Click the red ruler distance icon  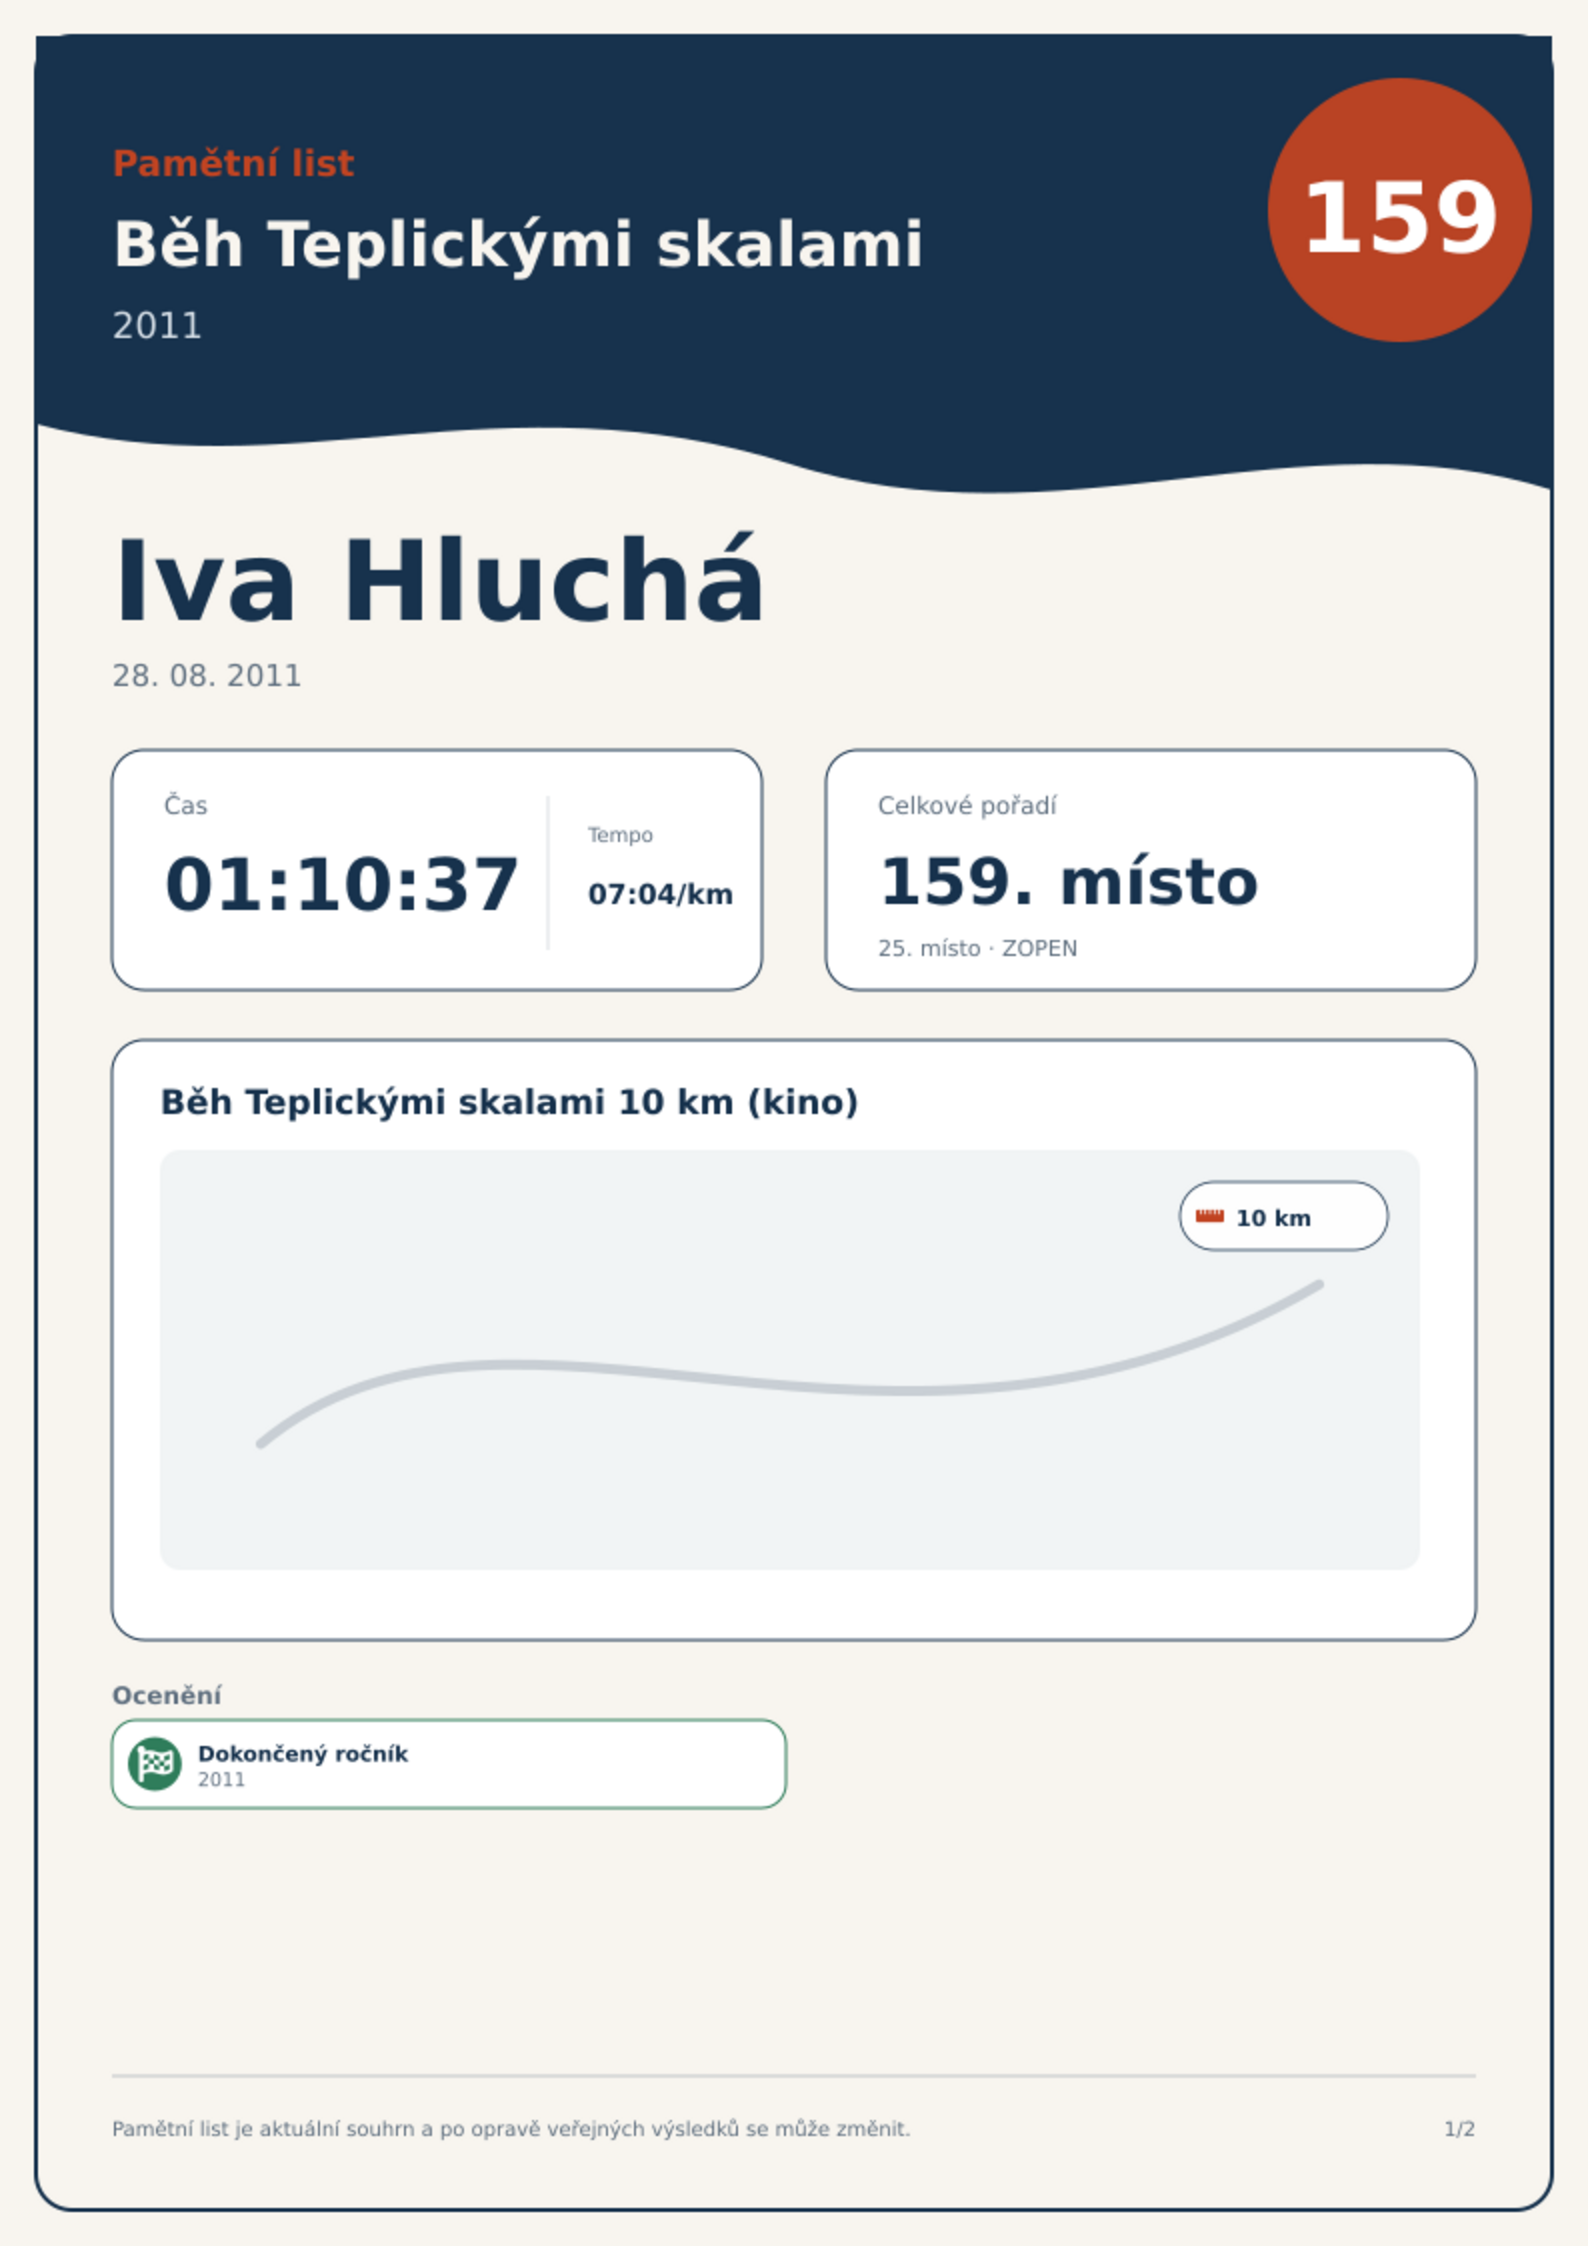pyautogui.click(x=1210, y=1216)
